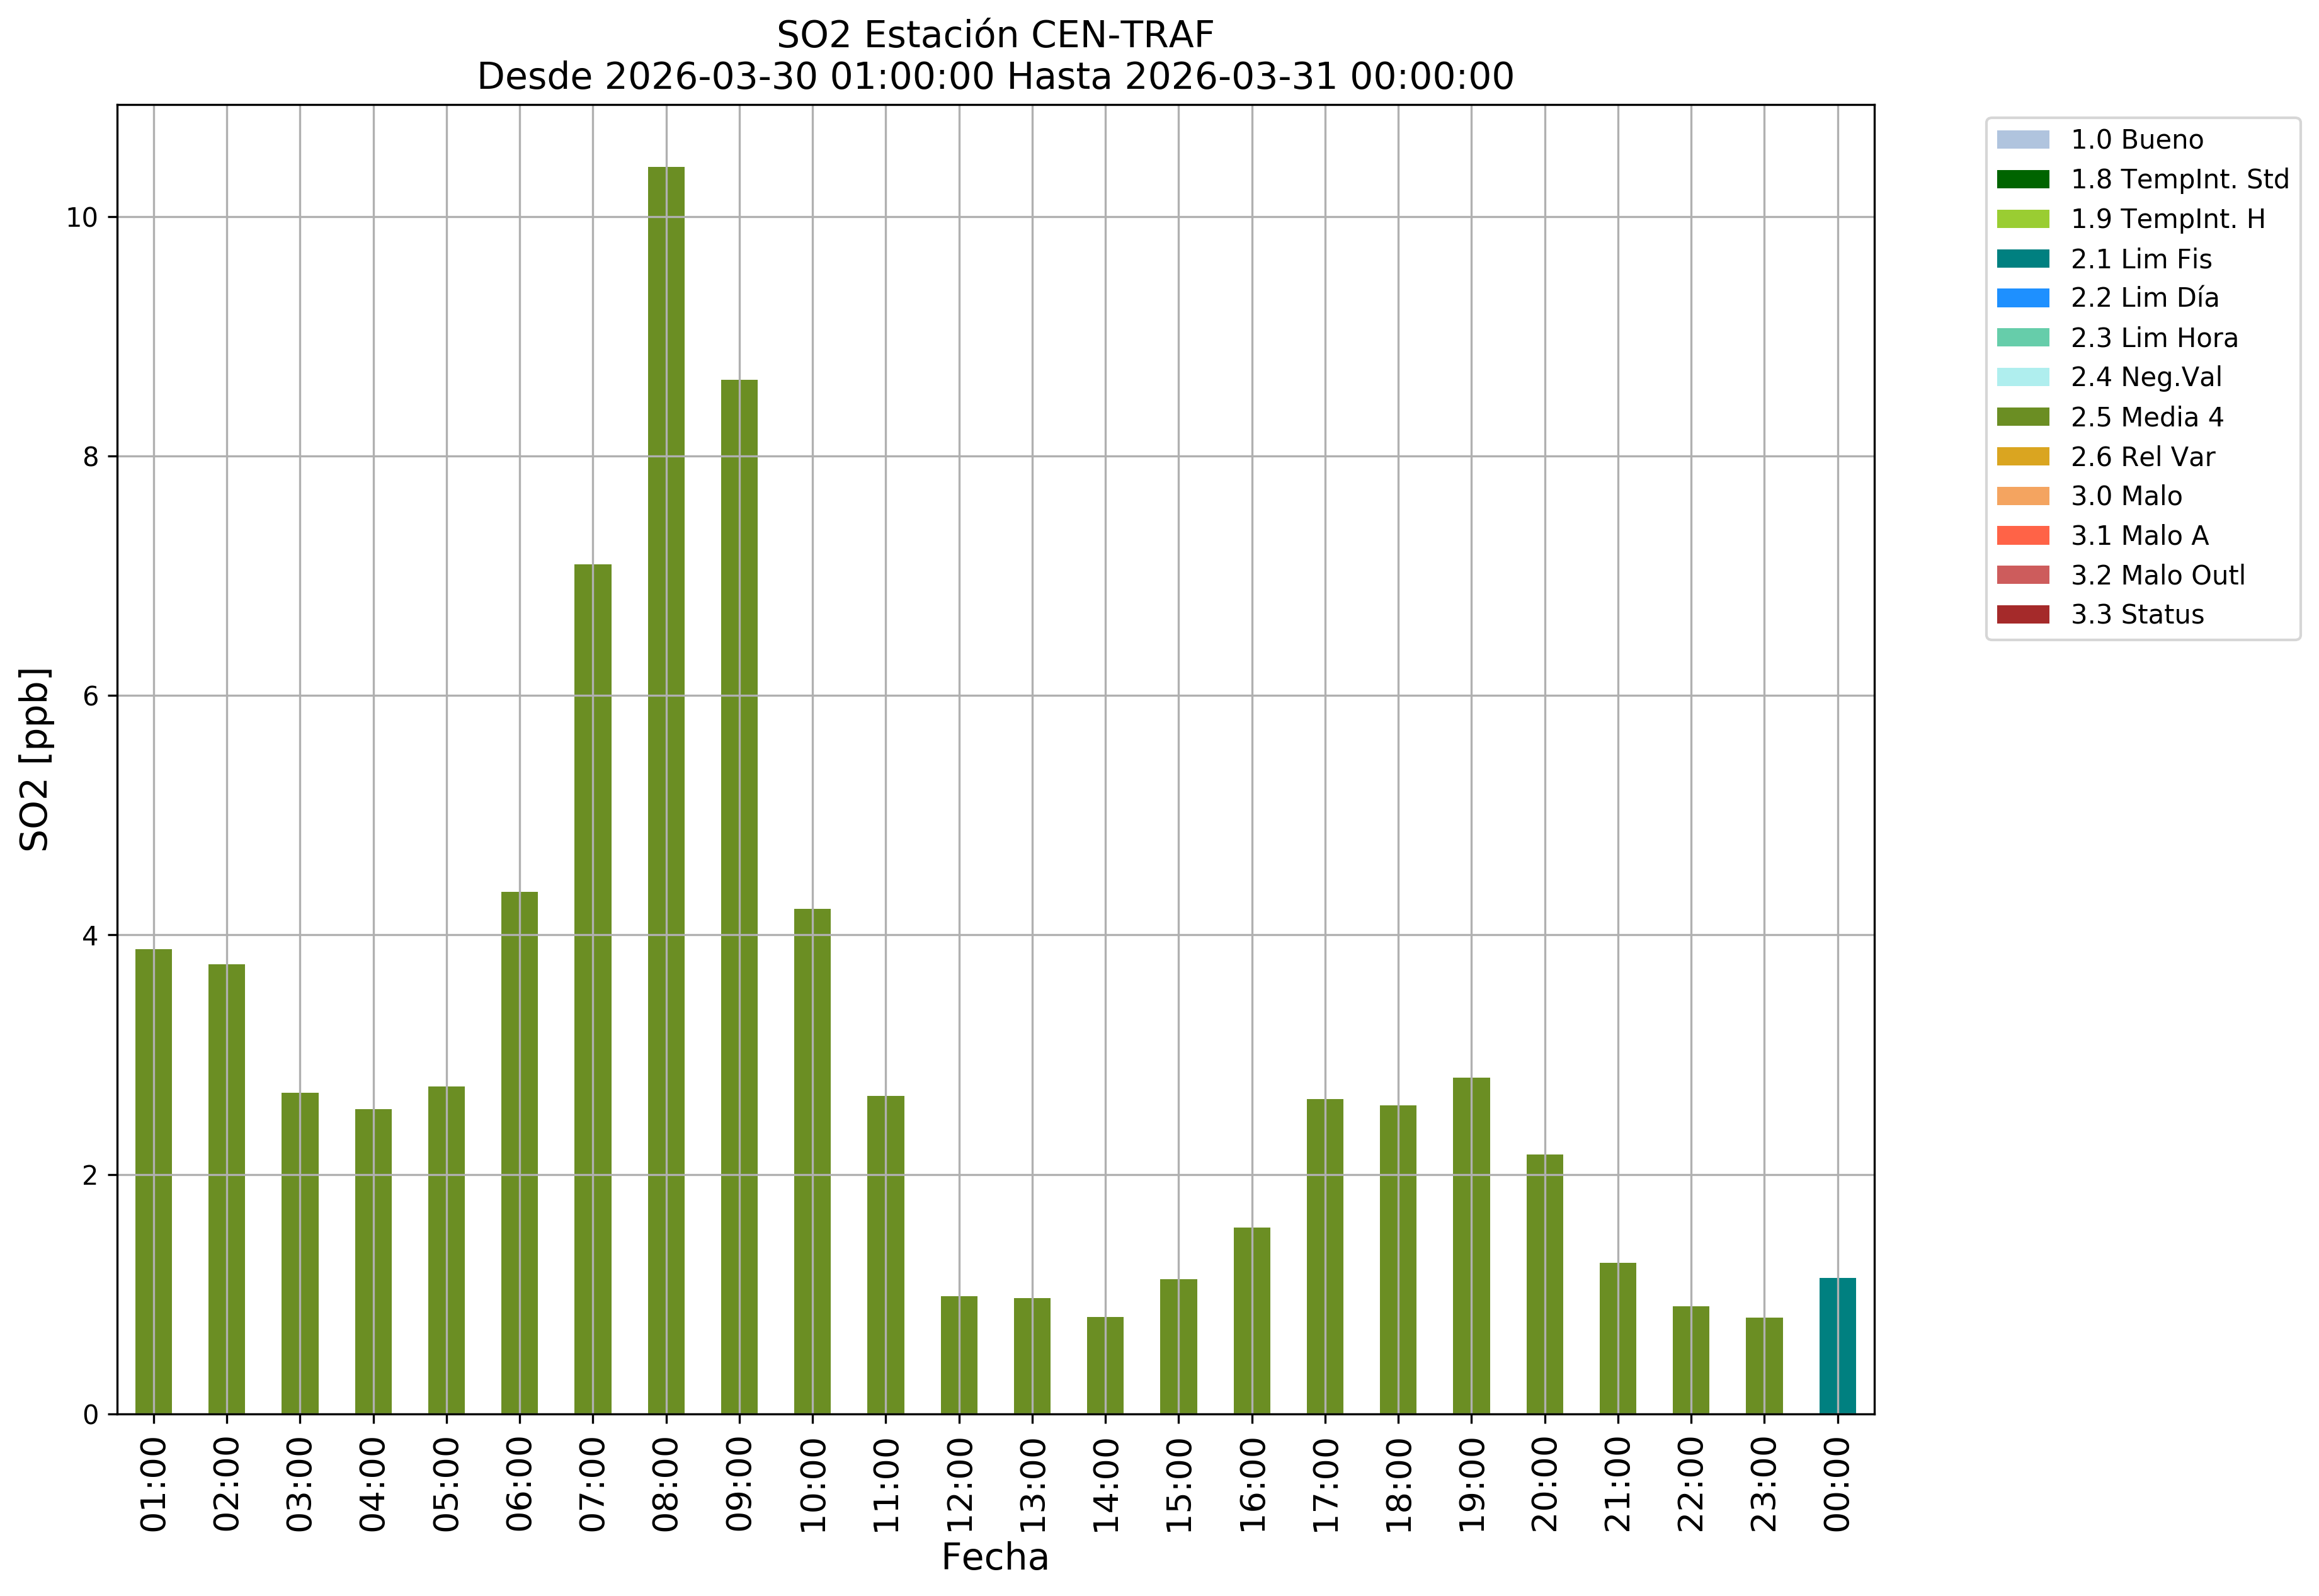Click the 3.1 Malo A legend swatch
2319x1596 pixels.
[2022, 536]
